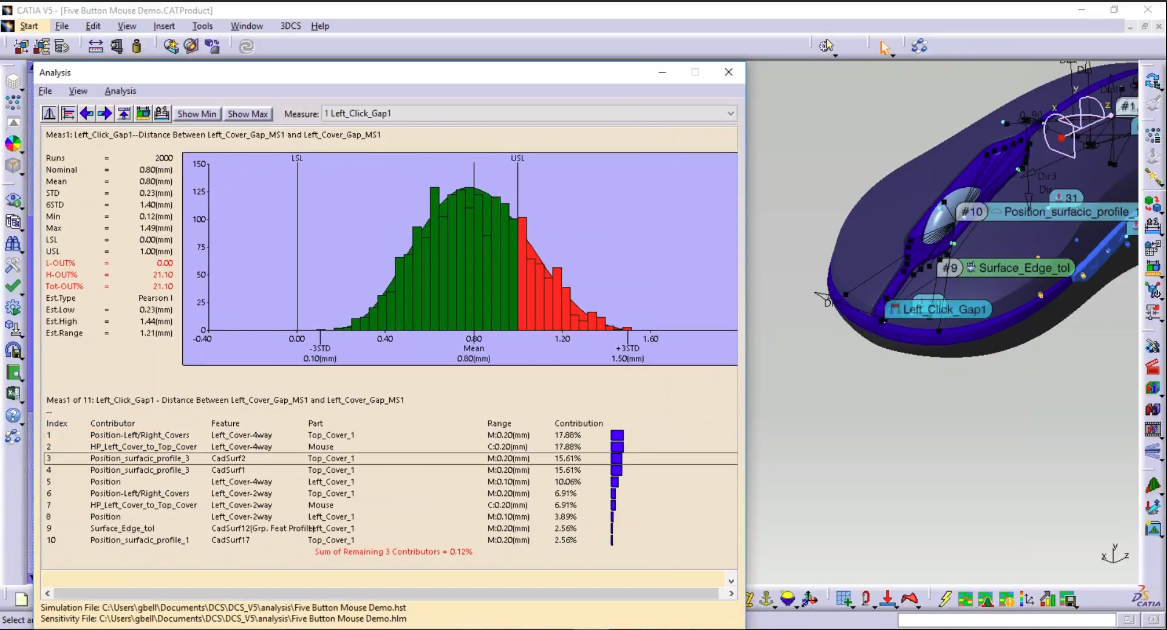
Task: Click the bar chart with arrow icon
Action: click(1048, 599)
